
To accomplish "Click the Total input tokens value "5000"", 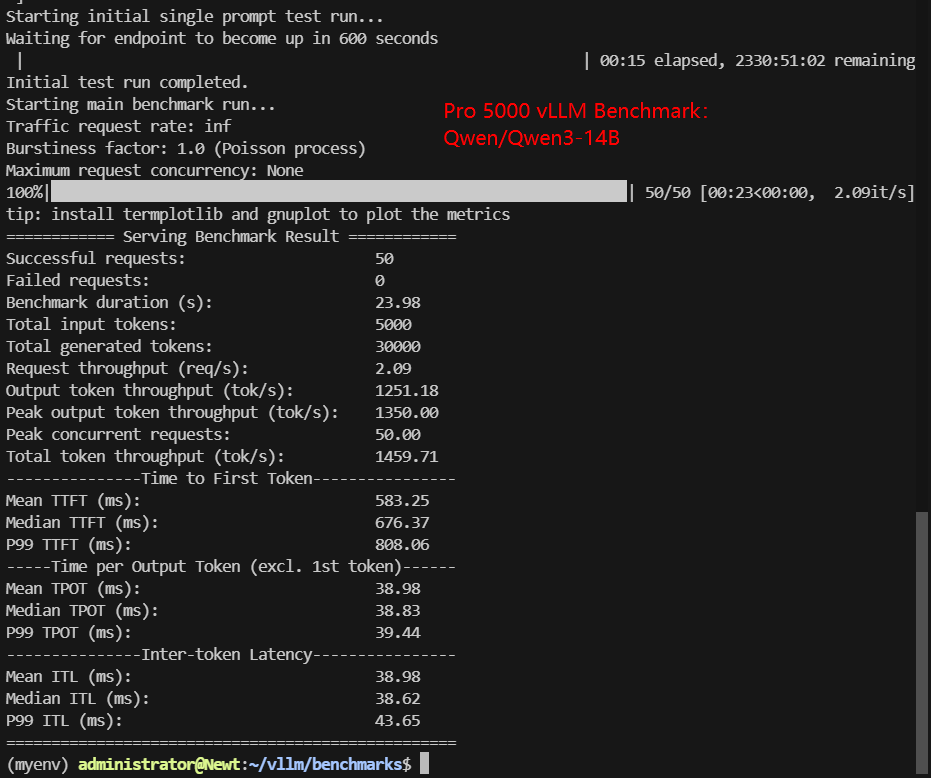I will tap(393, 324).
